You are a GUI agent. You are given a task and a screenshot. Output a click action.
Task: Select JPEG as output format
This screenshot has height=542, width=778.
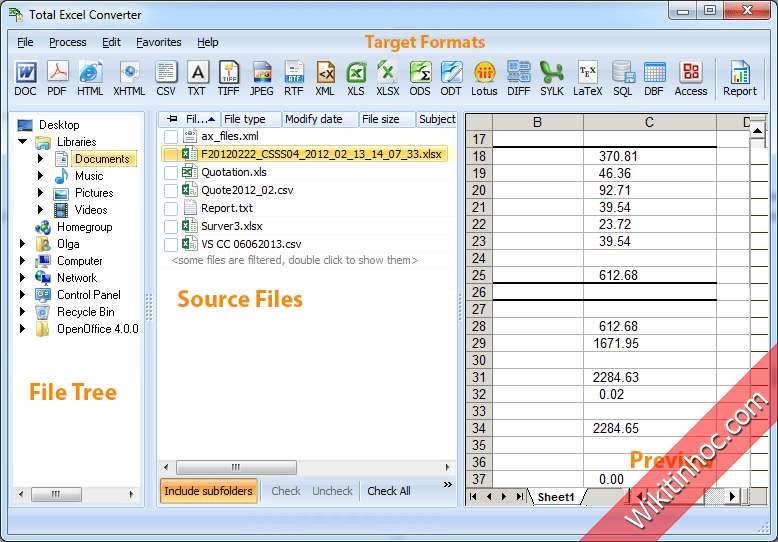point(261,78)
